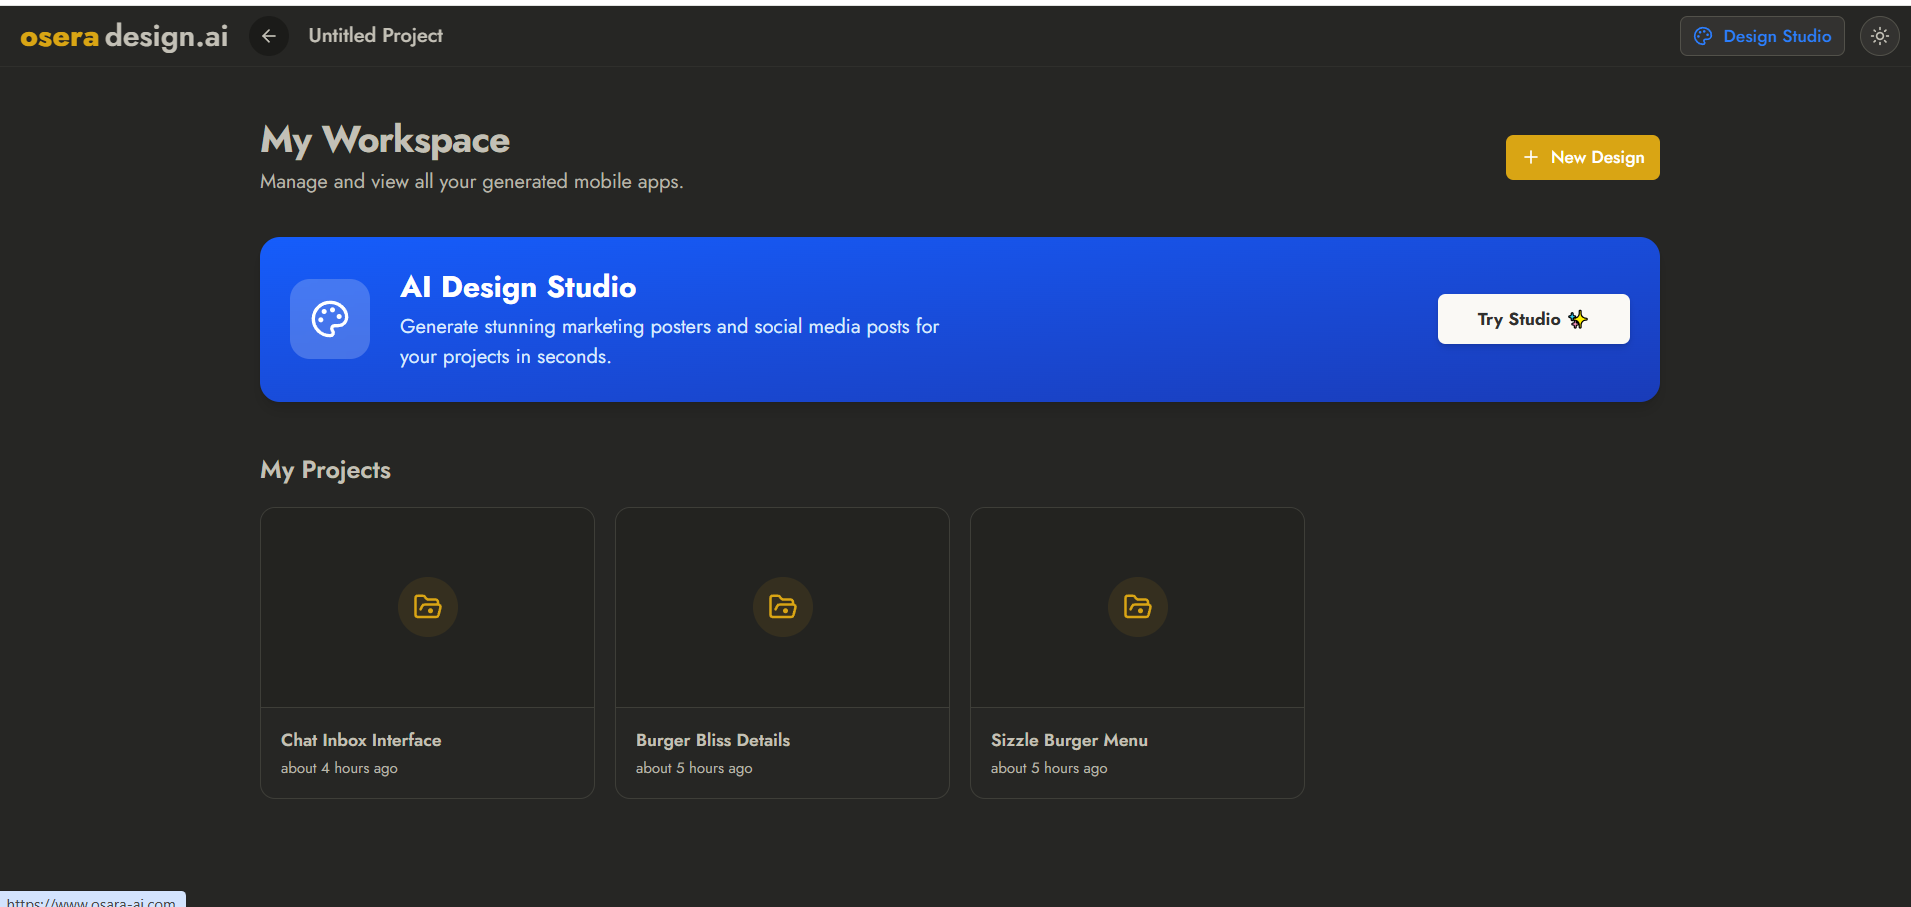
Task: Click 'Manage and view all your generated mobile apps.'
Action: coord(472,182)
